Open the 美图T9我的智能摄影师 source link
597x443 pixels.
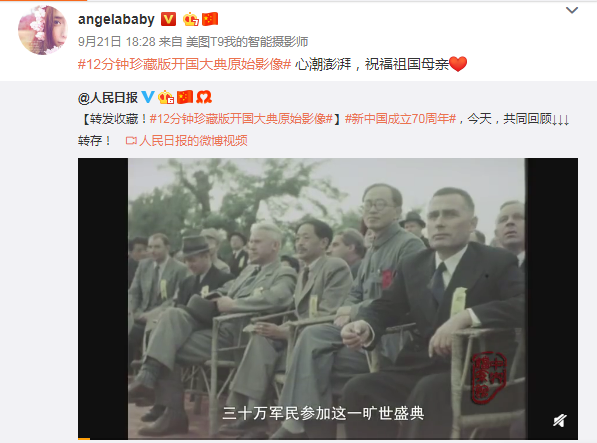tap(247, 41)
